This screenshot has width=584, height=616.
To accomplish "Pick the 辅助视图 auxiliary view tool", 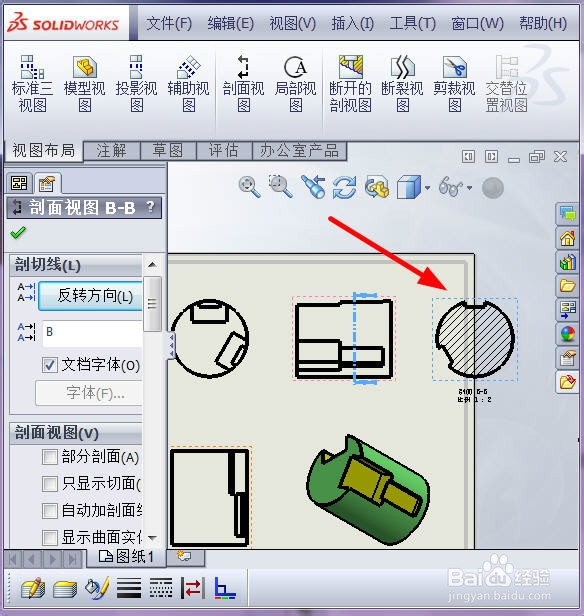I will (x=189, y=84).
